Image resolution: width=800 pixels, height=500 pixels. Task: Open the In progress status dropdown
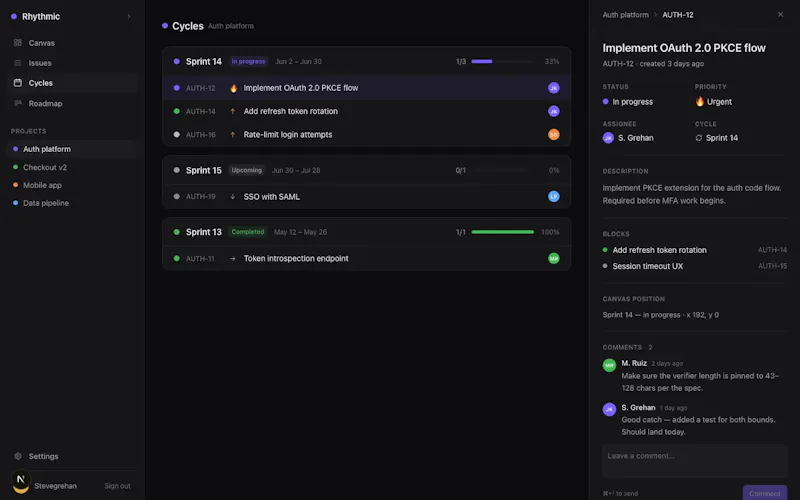click(x=628, y=102)
